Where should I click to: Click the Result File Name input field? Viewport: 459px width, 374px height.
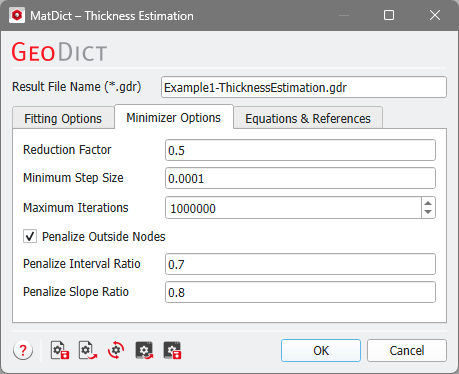304,87
